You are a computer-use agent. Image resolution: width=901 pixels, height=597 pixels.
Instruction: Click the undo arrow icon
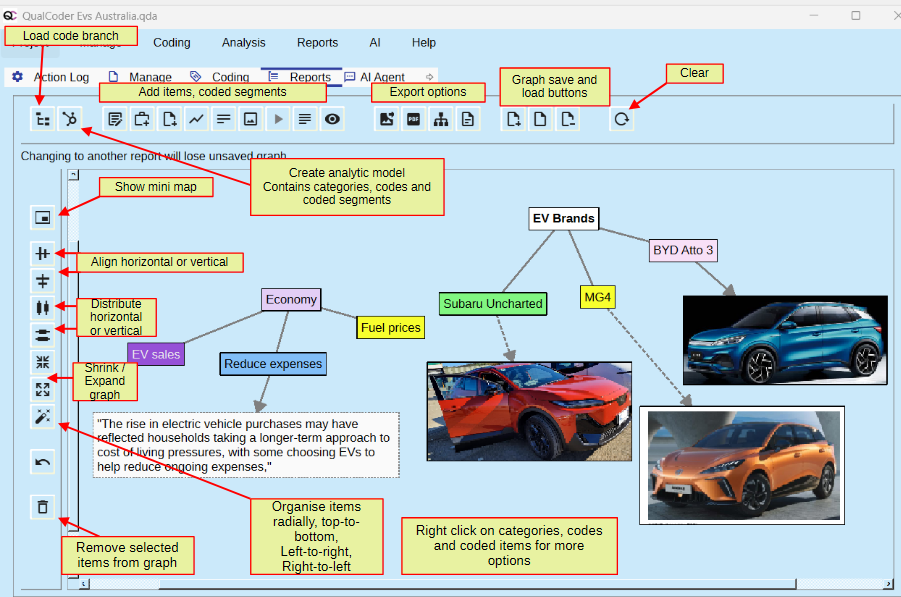(43, 461)
